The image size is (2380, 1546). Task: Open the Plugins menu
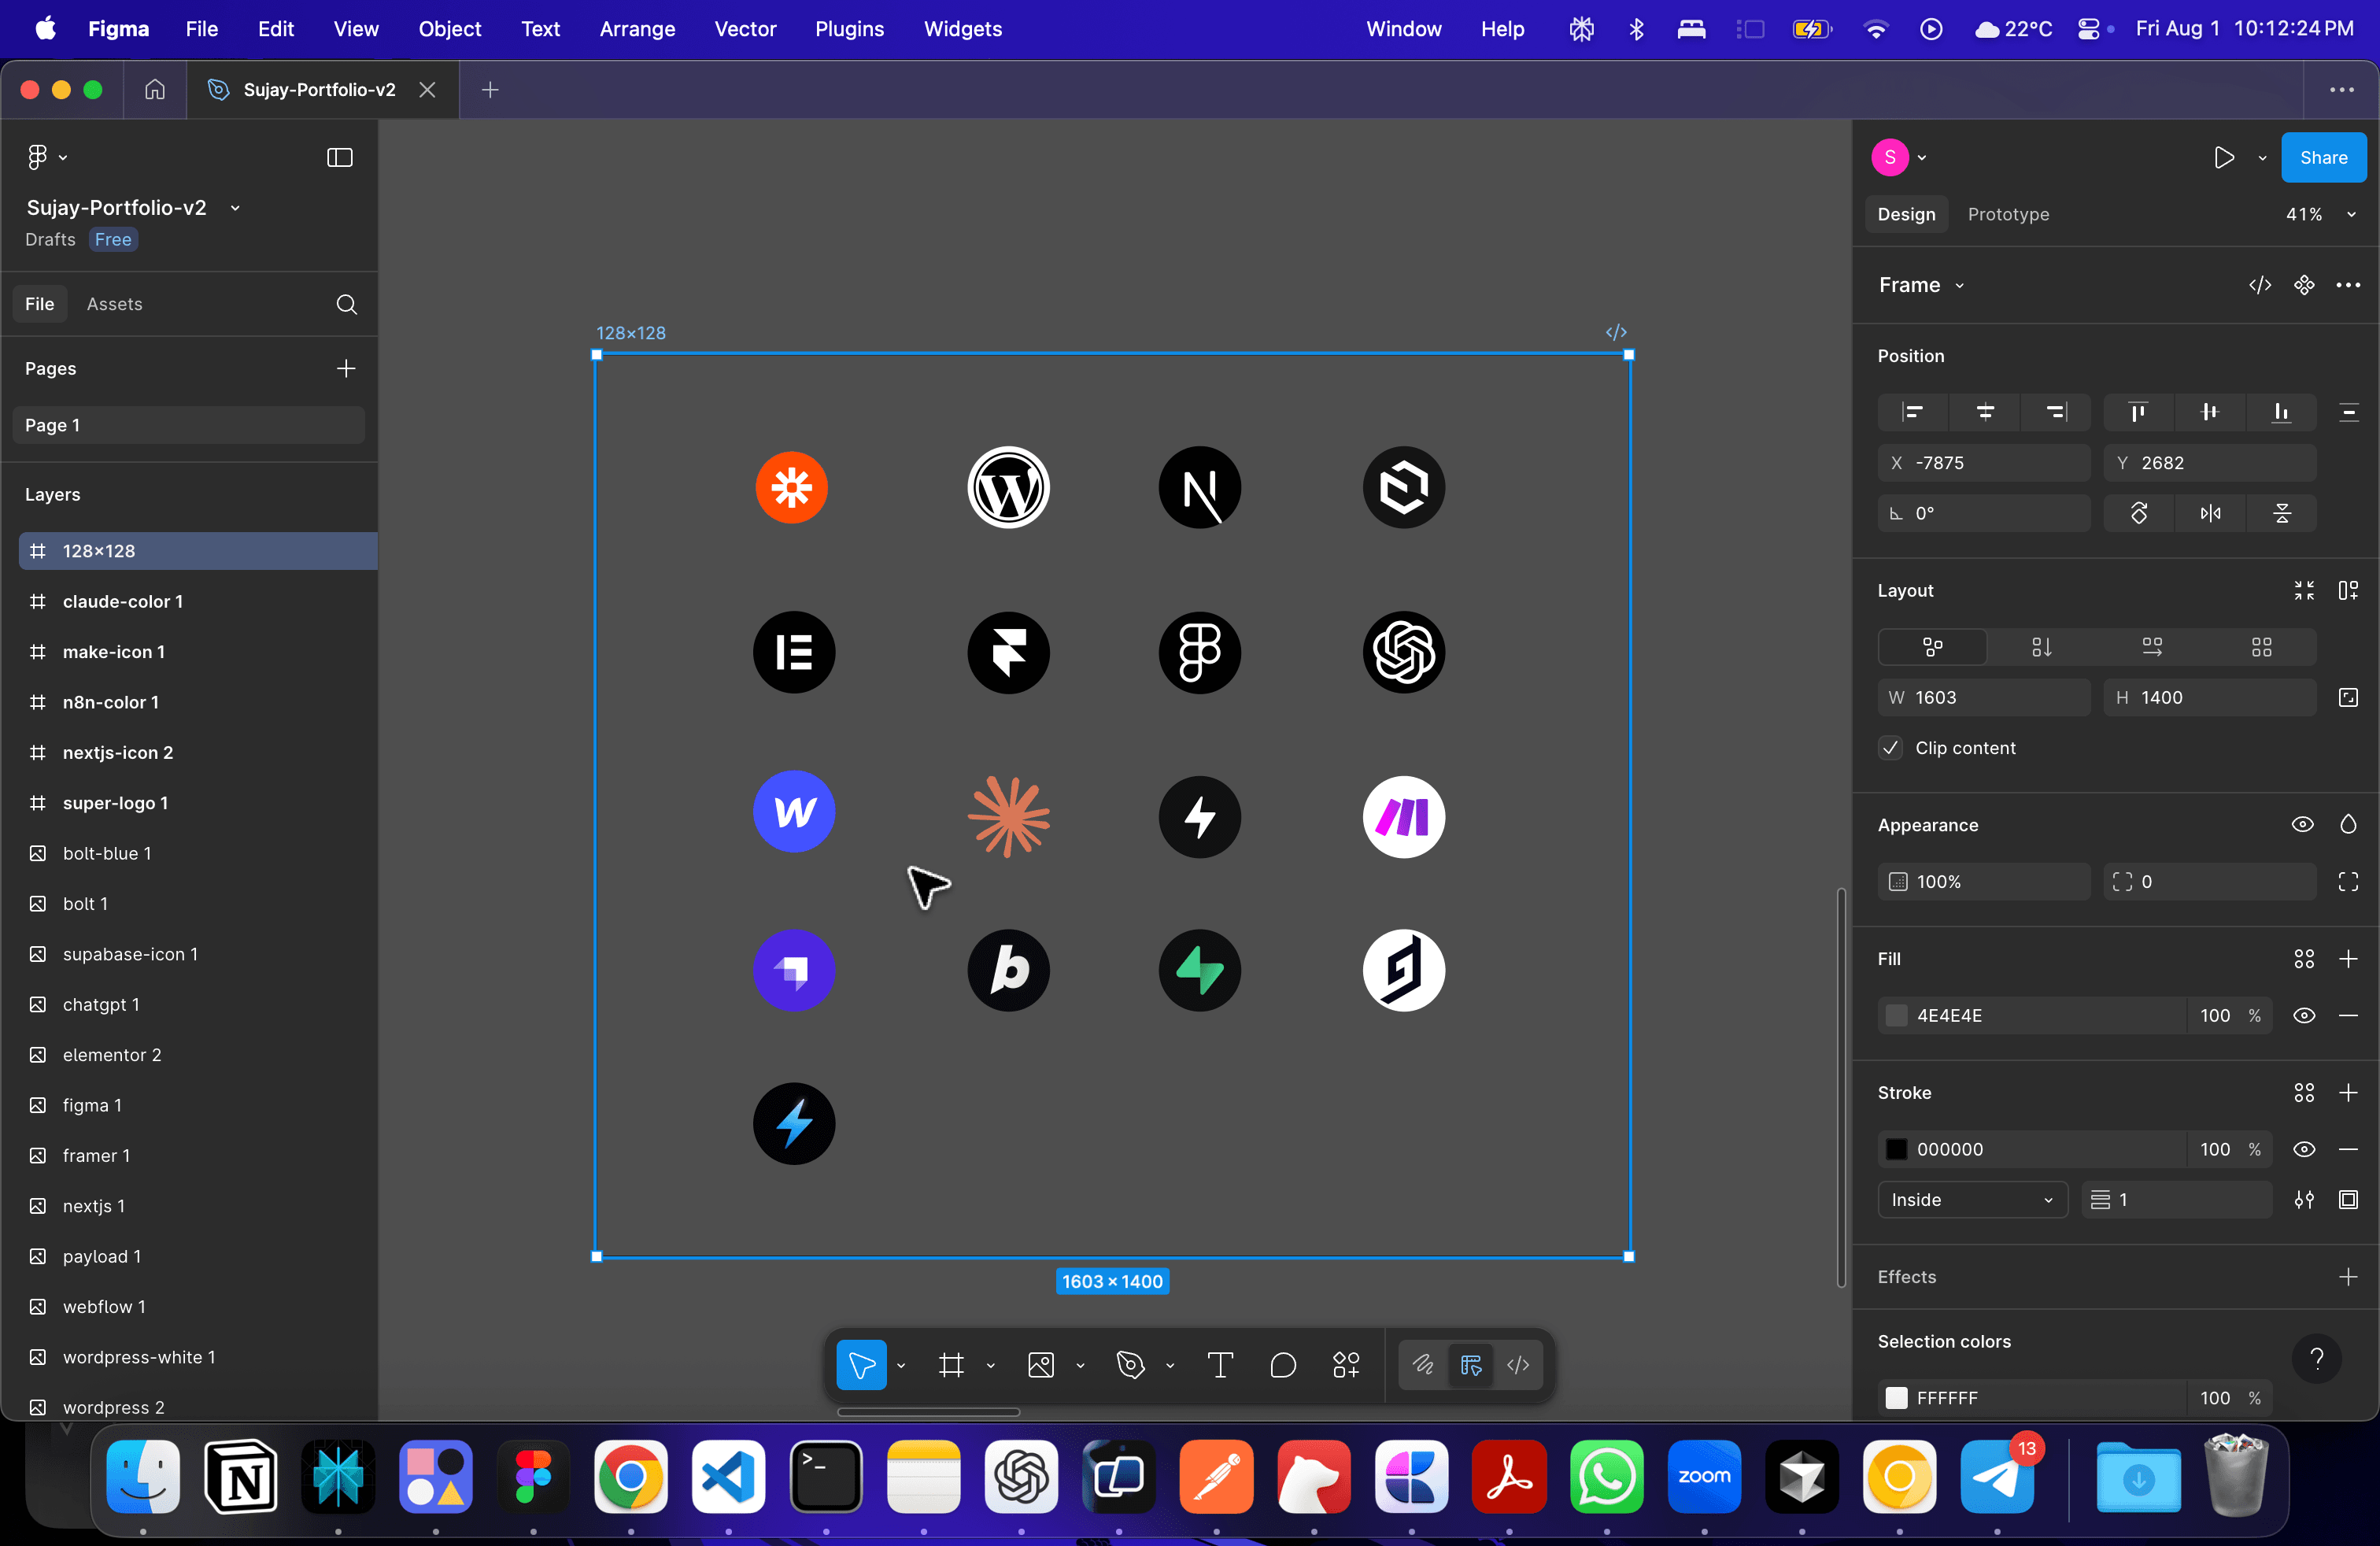[x=848, y=29]
